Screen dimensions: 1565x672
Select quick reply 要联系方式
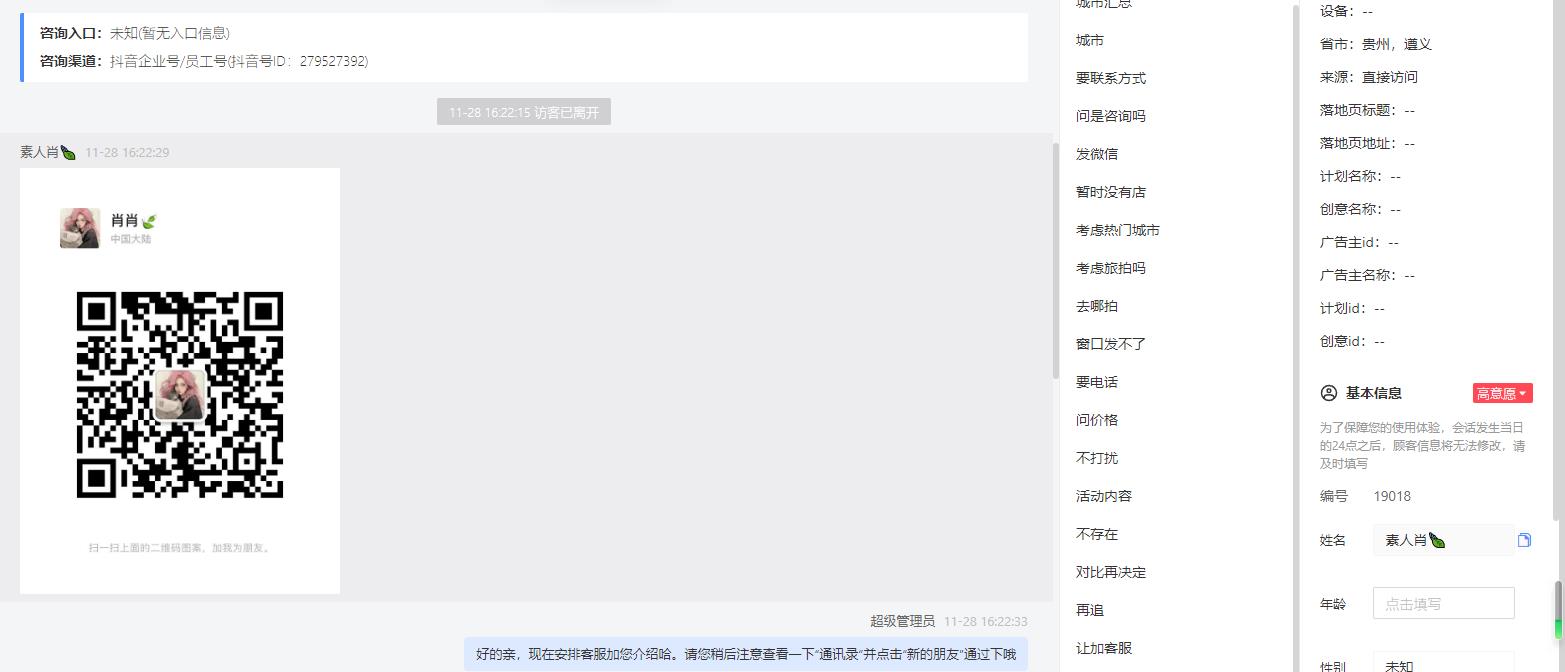point(1111,78)
